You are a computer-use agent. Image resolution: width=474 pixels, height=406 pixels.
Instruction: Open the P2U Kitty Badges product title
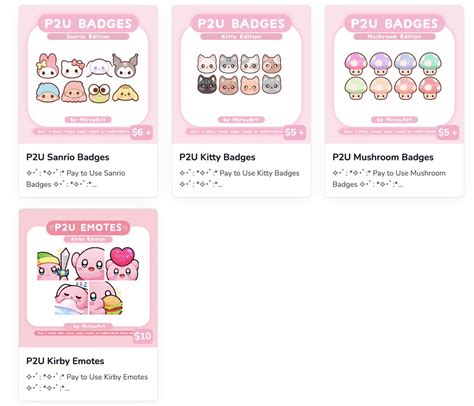(217, 157)
